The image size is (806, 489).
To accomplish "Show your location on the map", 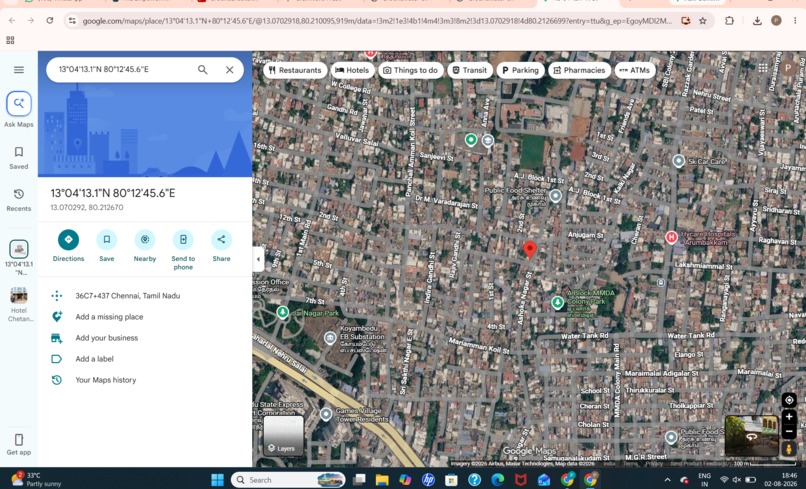I will (x=789, y=400).
